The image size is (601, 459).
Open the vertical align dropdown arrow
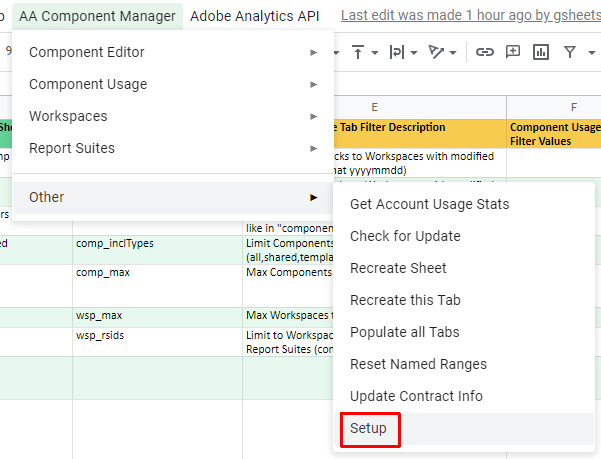375,52
